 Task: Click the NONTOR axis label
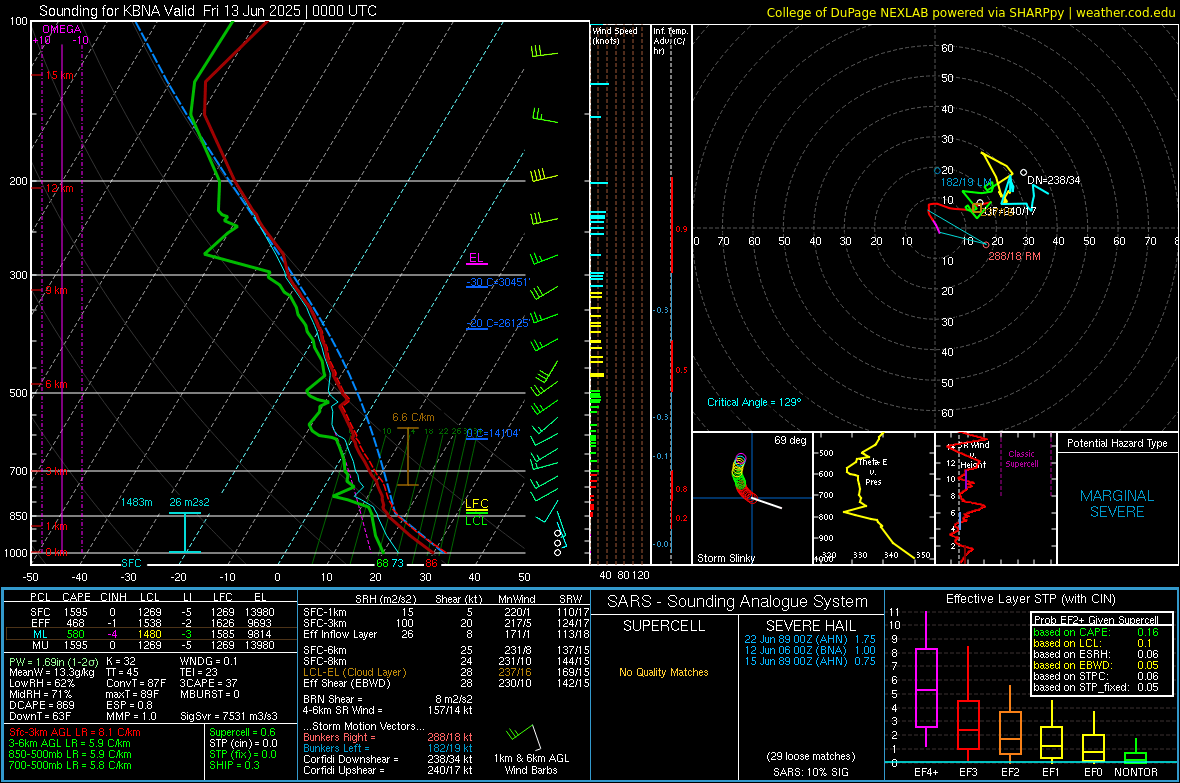[1136, 772]
